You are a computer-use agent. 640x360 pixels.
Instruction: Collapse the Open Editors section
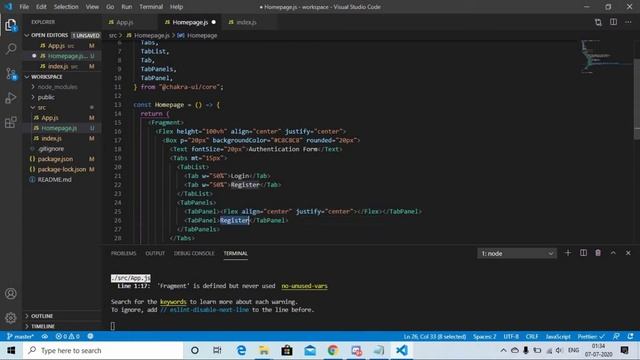(x=62, y=36)
